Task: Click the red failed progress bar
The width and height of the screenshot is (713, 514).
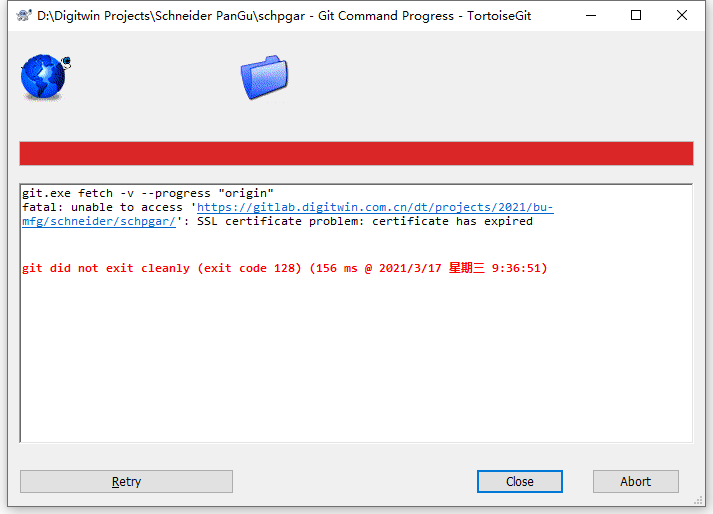Action: (356, 153)
